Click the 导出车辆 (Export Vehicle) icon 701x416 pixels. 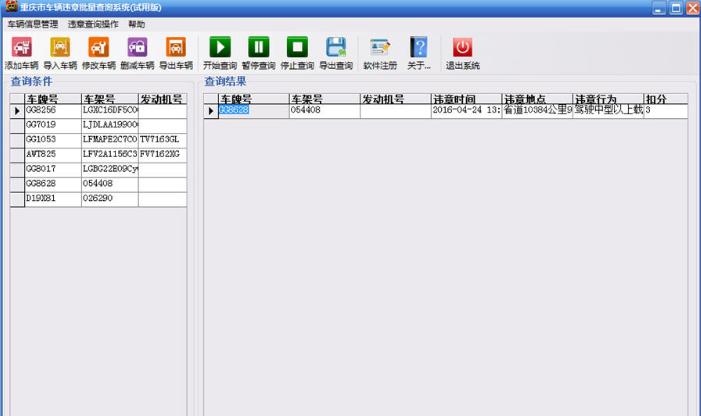[x=176, y=47]
